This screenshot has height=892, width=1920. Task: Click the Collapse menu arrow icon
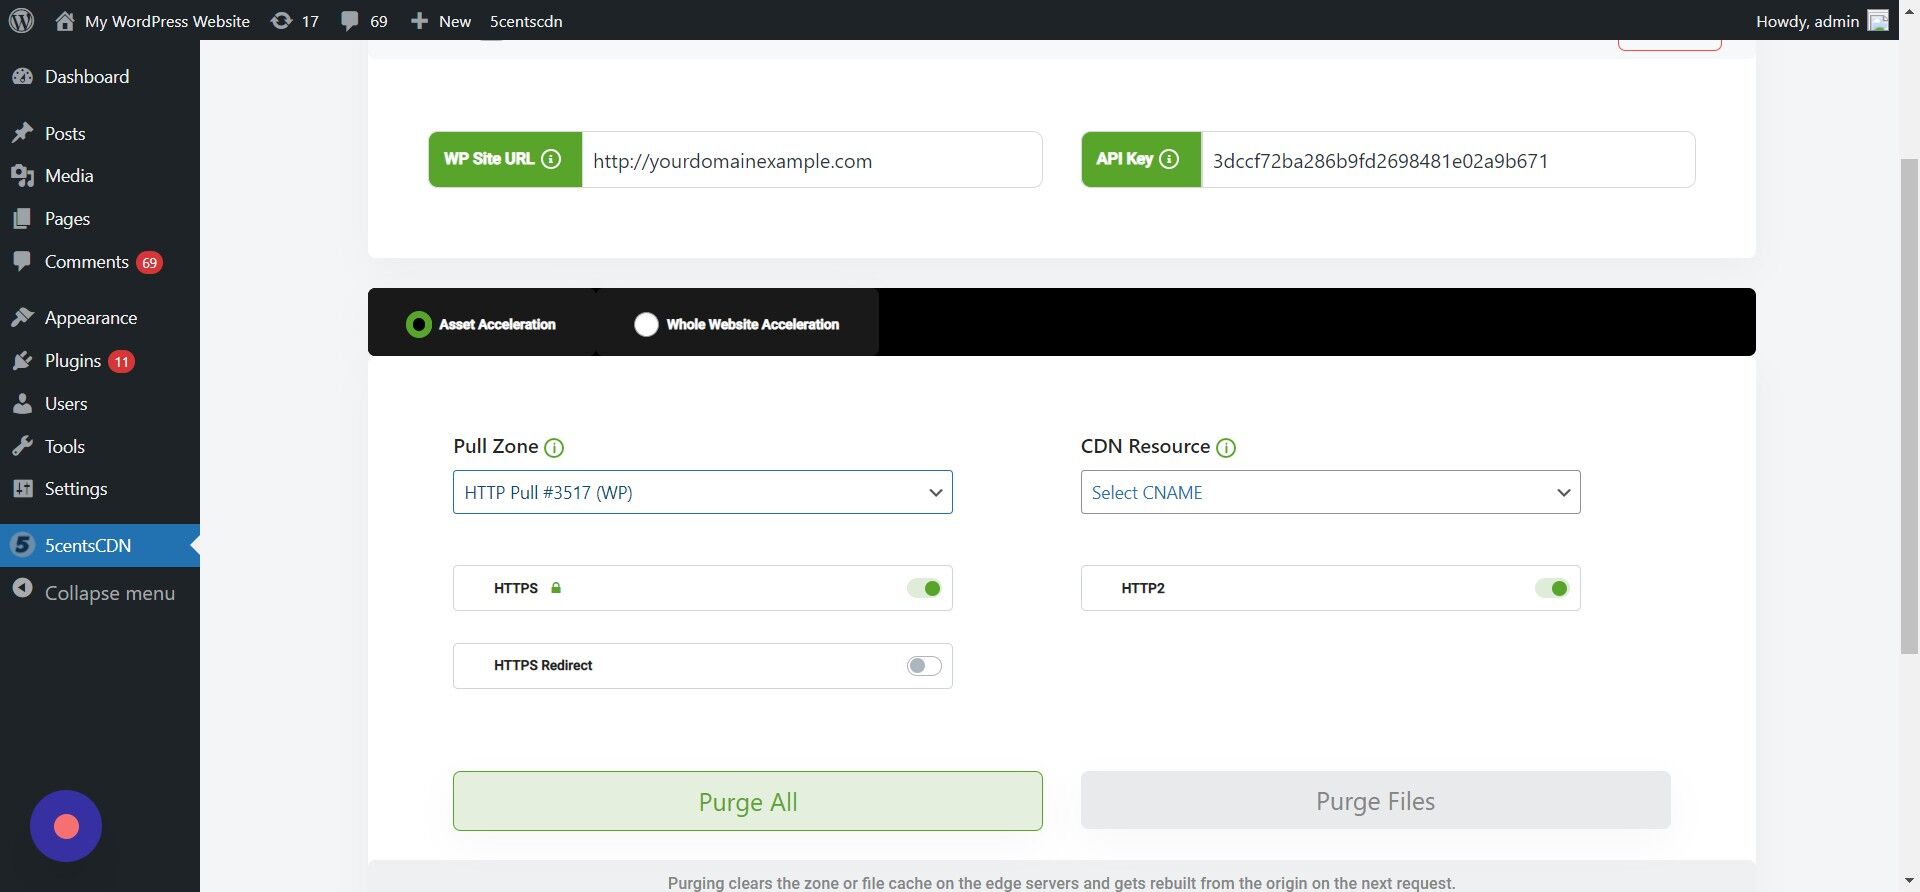pyautogui.click(x=23, y=590)
